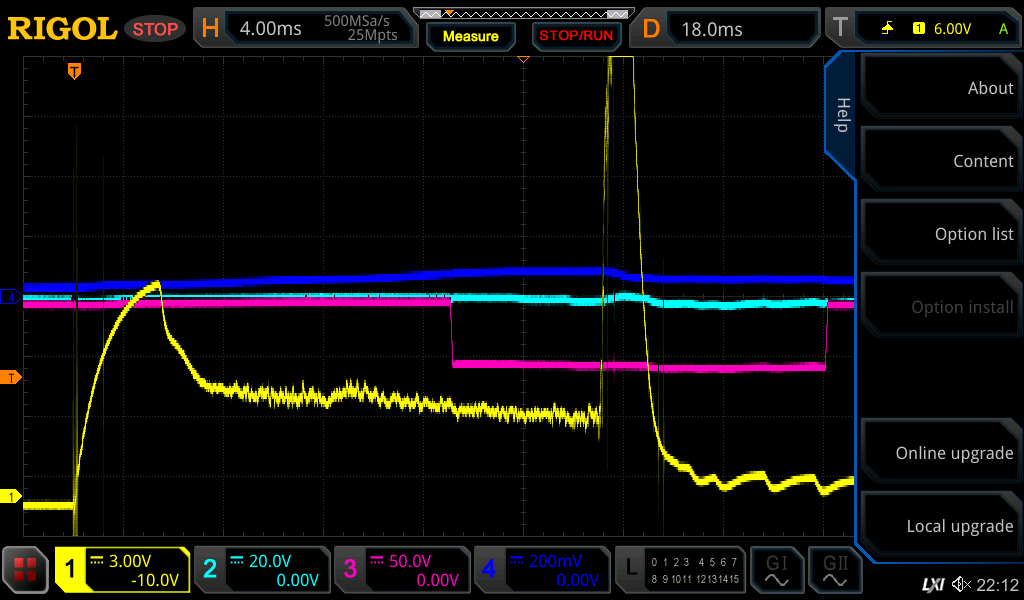Open the function navigation grid icon
This screenshot has height=600, width=1024.
(x=26, y=570)
